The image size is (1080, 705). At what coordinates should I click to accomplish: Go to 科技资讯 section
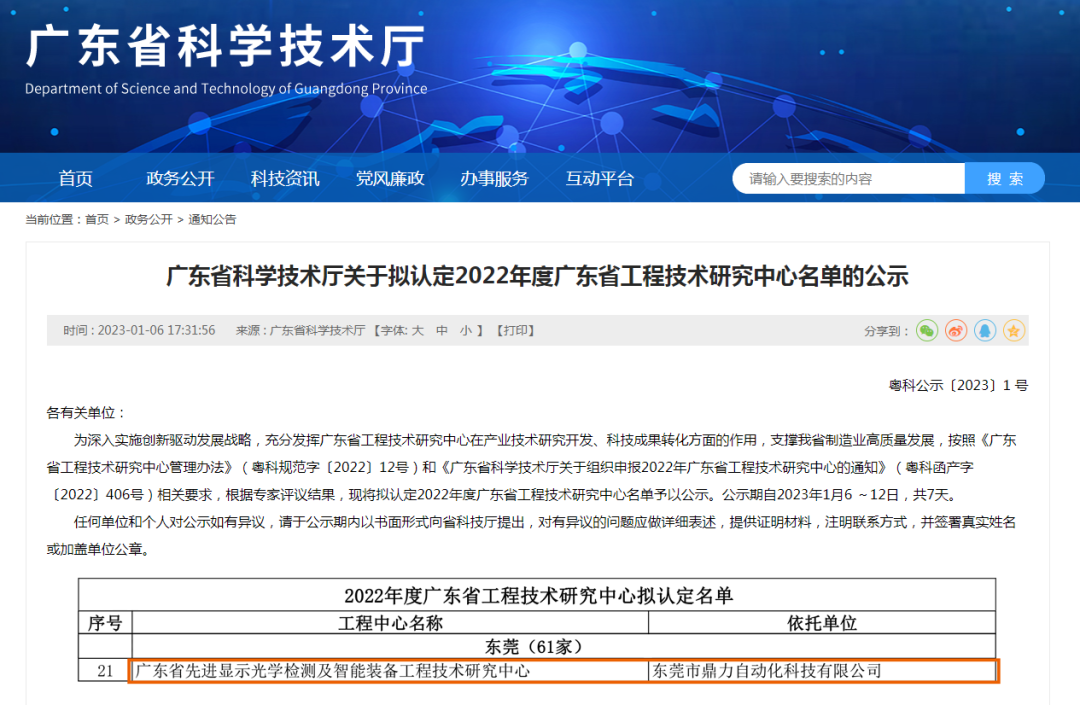285,179
